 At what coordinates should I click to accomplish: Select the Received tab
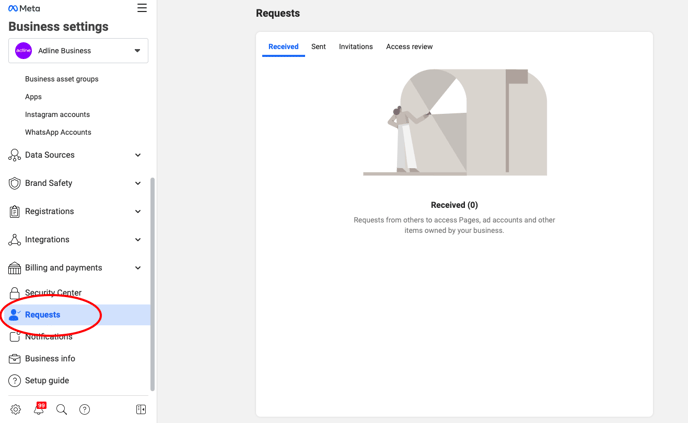point(283,47)
